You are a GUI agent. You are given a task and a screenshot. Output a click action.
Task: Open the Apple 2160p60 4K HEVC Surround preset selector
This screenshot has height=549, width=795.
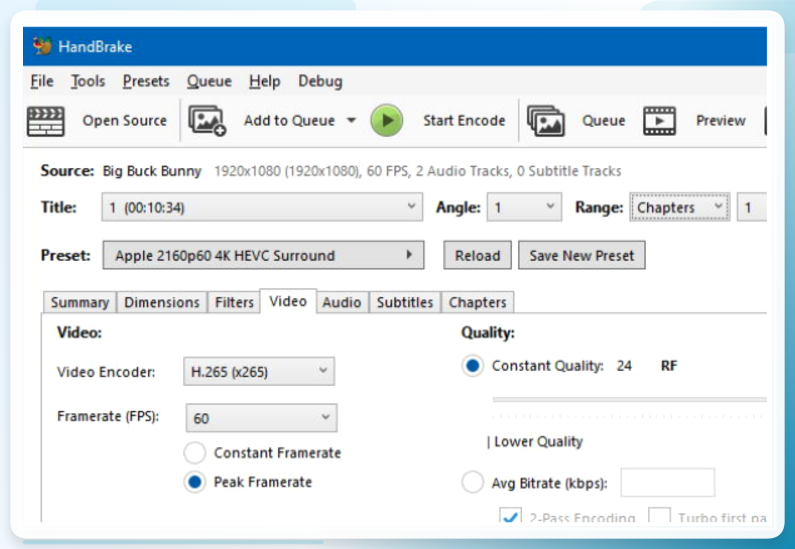pos(263,255)
